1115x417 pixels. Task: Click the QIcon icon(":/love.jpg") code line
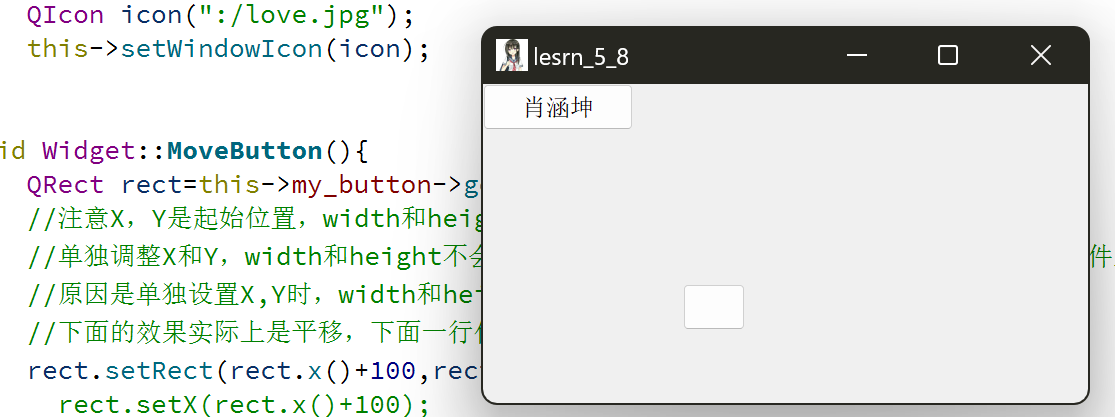pyautogui.click(x=220, y=15)
